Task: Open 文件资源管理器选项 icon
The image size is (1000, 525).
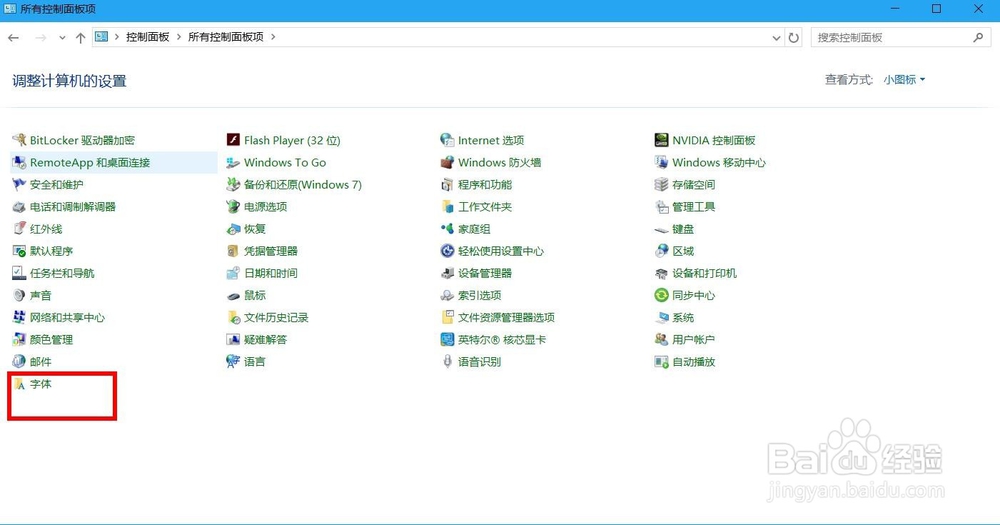Action: click(x=447, y=317)
